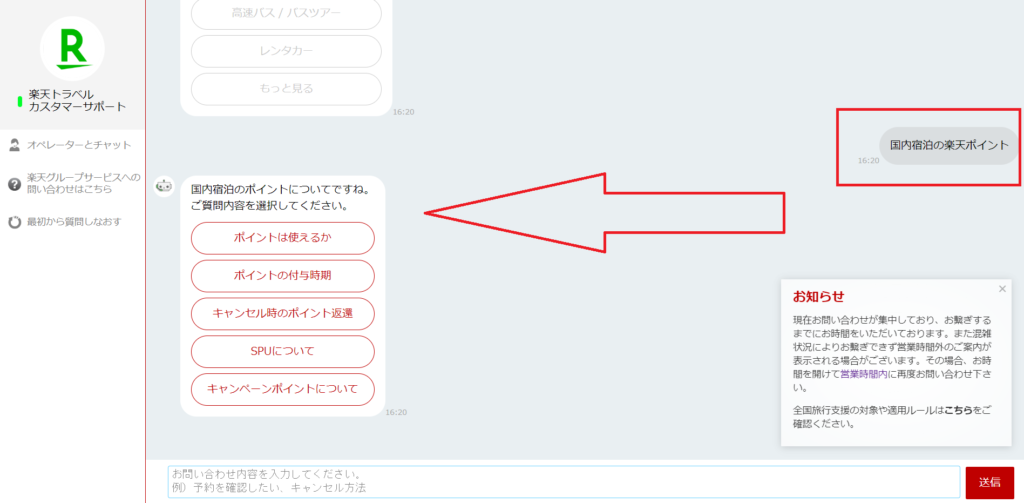
Task: Click the 国内宿泊の楽天ポイント user message bubble
Action: pyautogui.click(x=949, y=146)
